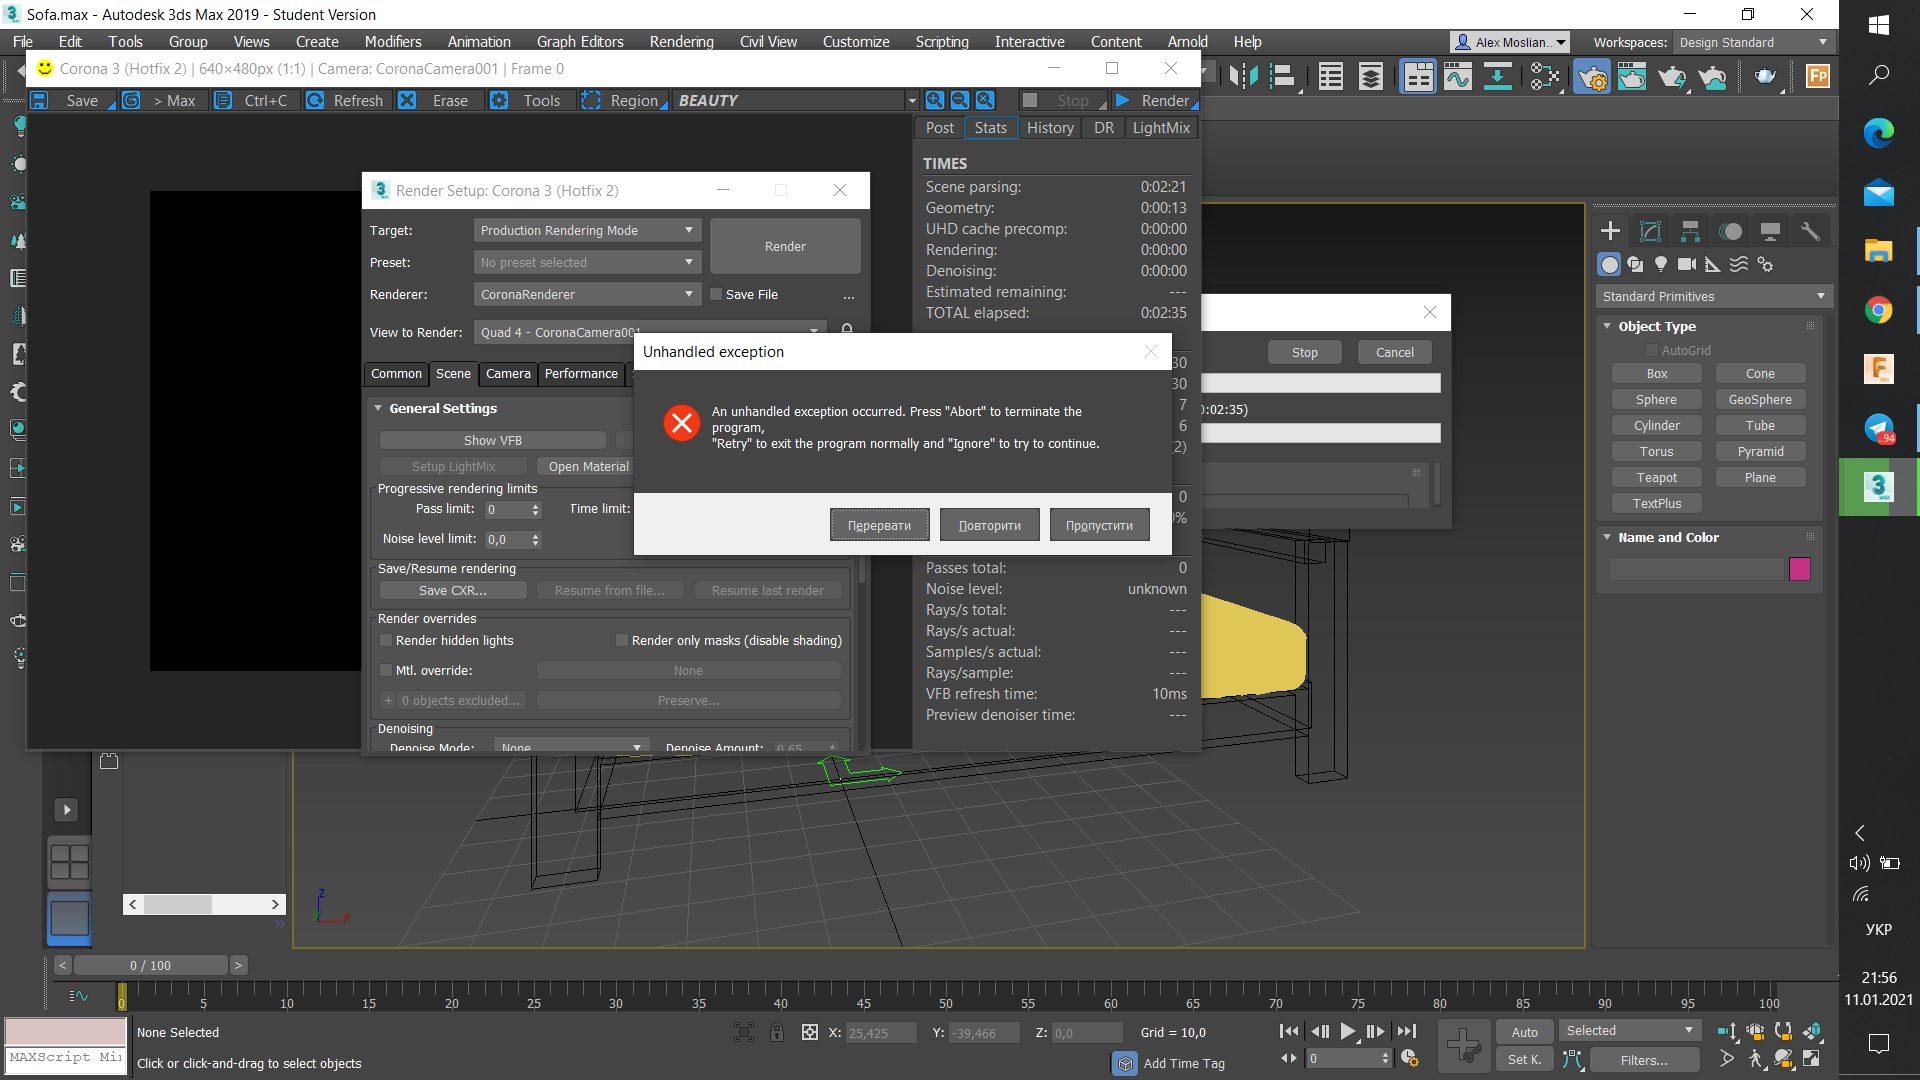Open the Modify panel tab icon
Viewport: 1920px width, 1080px height.
1650,231
